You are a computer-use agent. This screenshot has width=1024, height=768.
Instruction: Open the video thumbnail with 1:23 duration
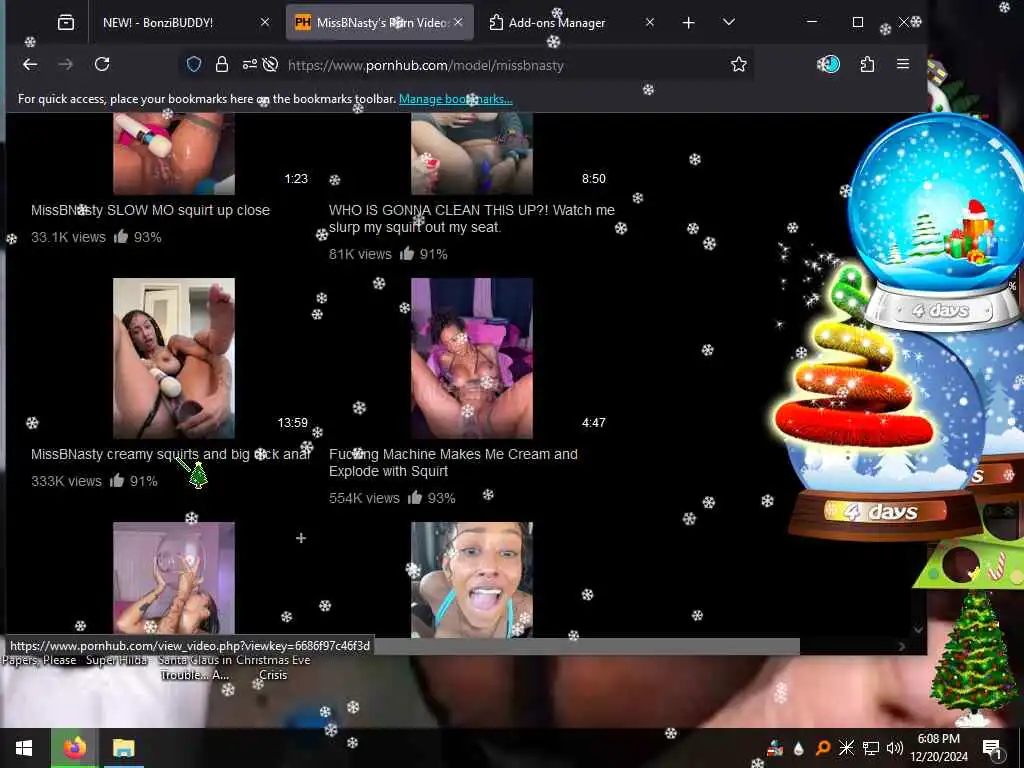[x=174, y=153]
